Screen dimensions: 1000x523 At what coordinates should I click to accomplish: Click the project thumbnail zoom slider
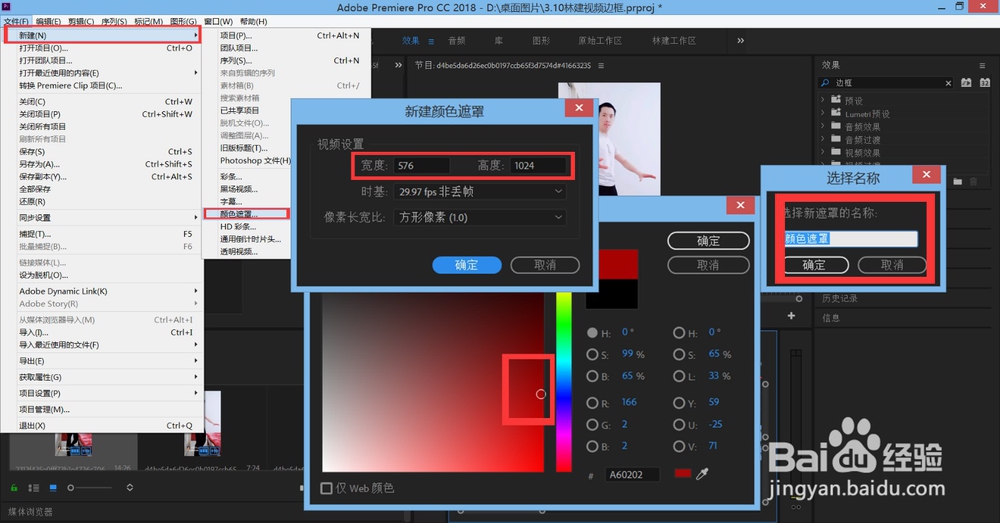tap(90, 488)
